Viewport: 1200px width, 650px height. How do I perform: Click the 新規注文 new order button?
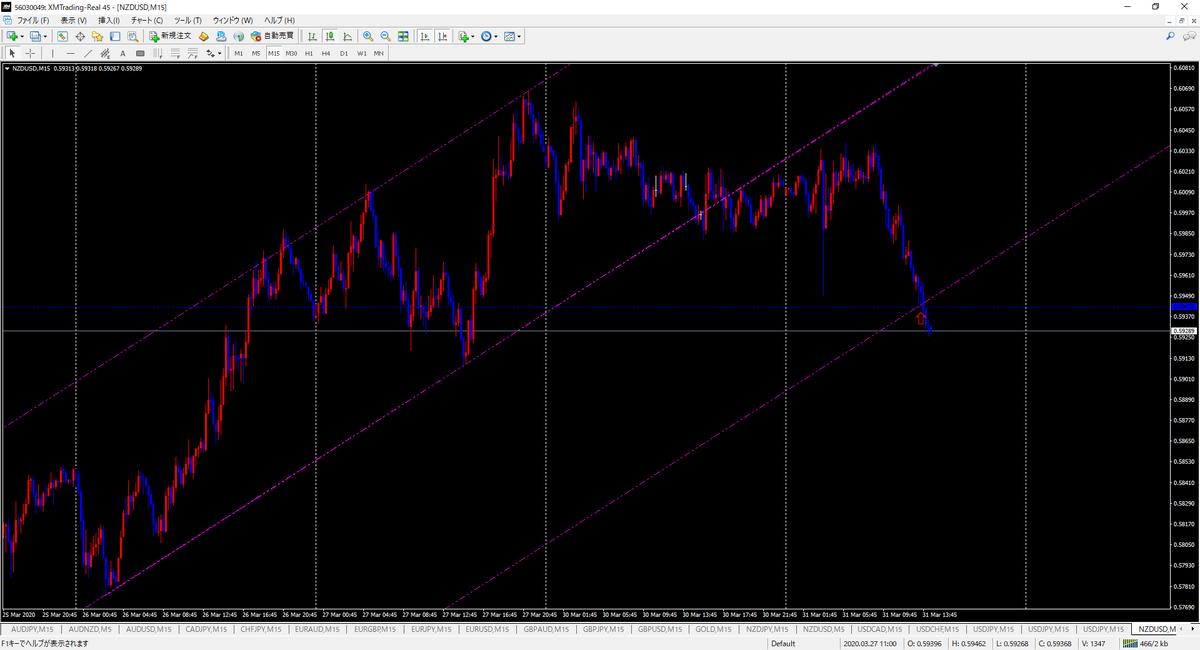tap(171, 36)
